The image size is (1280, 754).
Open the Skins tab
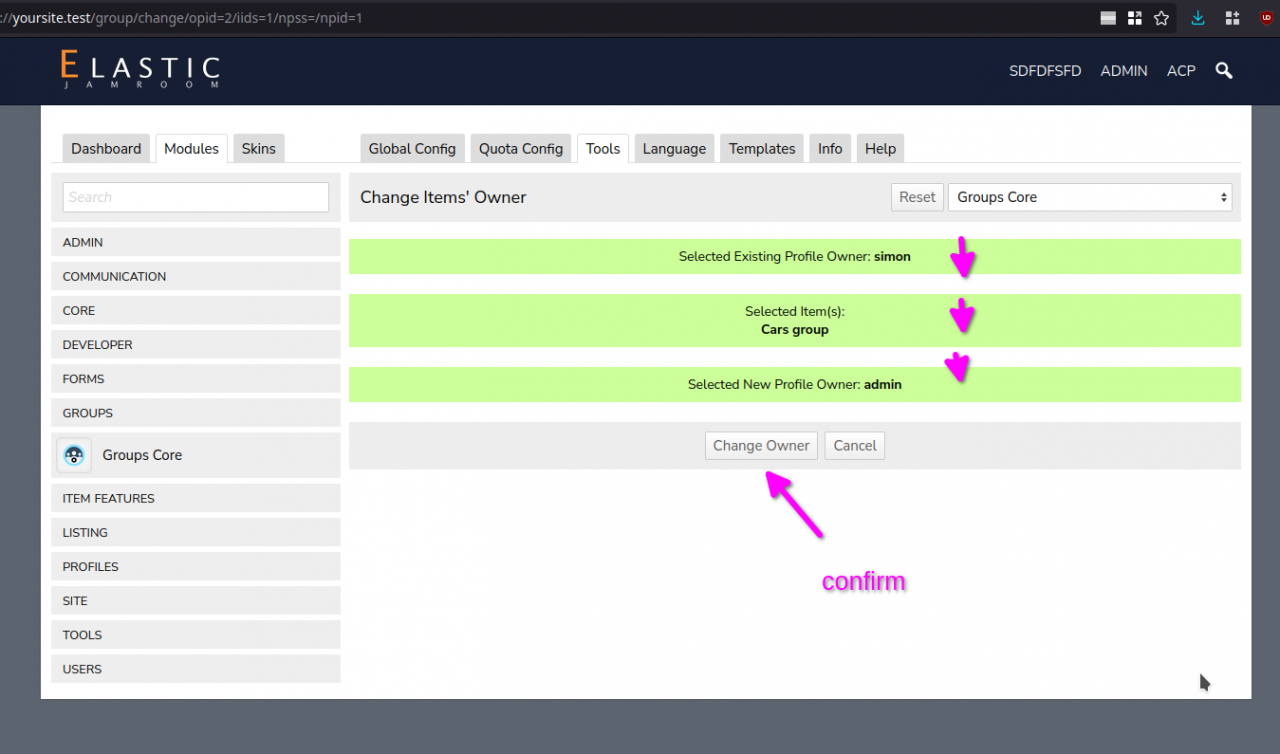tap(258, 148)
